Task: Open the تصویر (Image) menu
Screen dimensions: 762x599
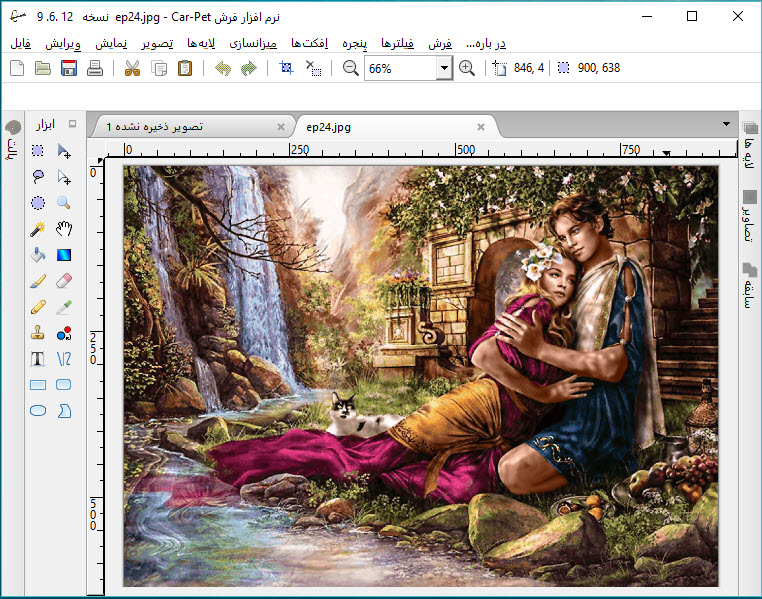Action: 157,44
